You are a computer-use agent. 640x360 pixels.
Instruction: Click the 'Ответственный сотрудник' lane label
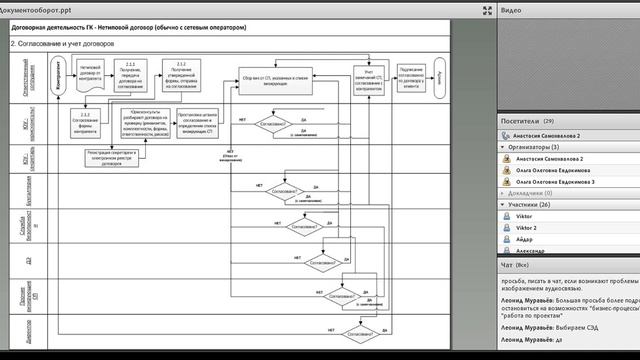[x=28, y=78]
